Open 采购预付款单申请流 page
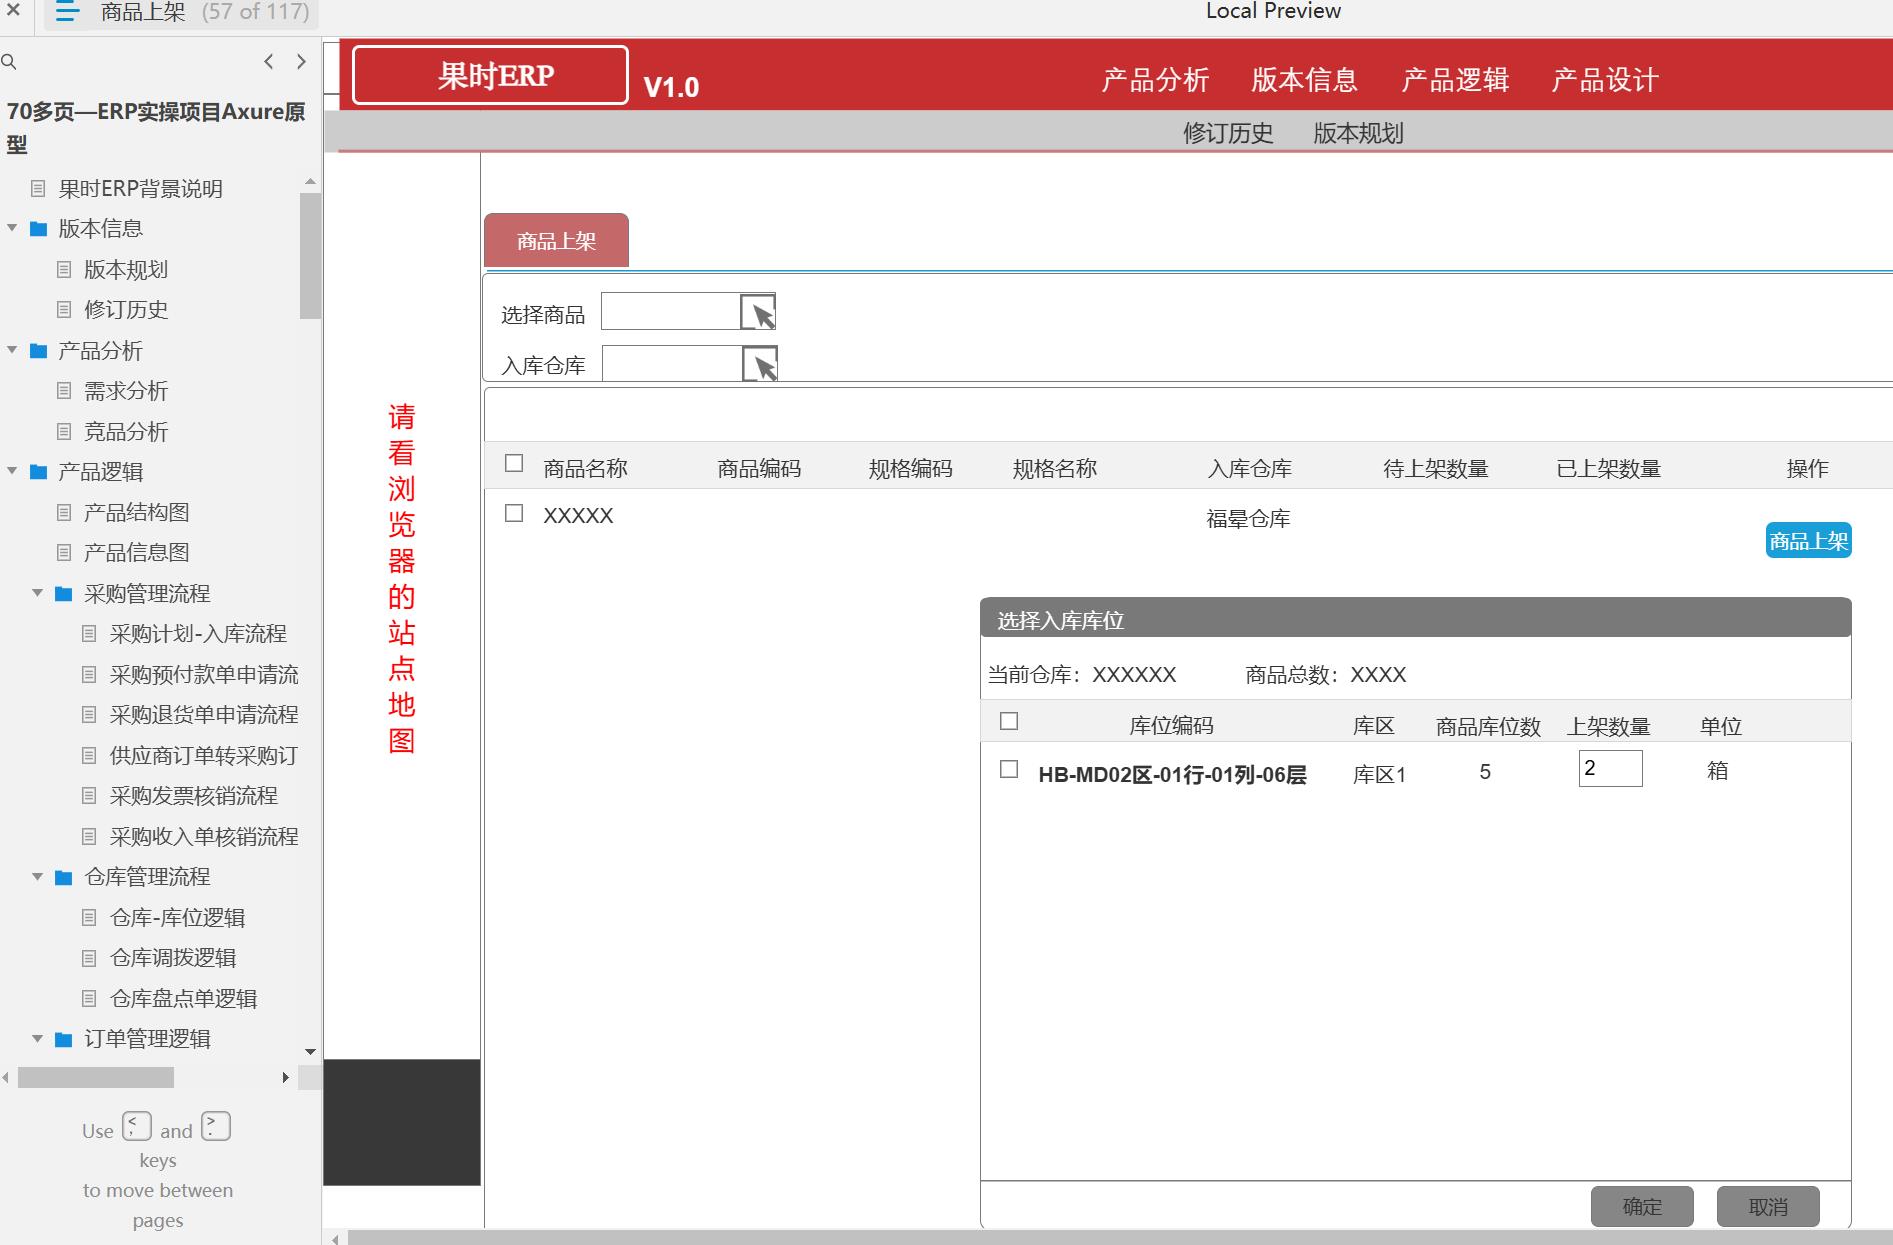 (x=204, y=675)
